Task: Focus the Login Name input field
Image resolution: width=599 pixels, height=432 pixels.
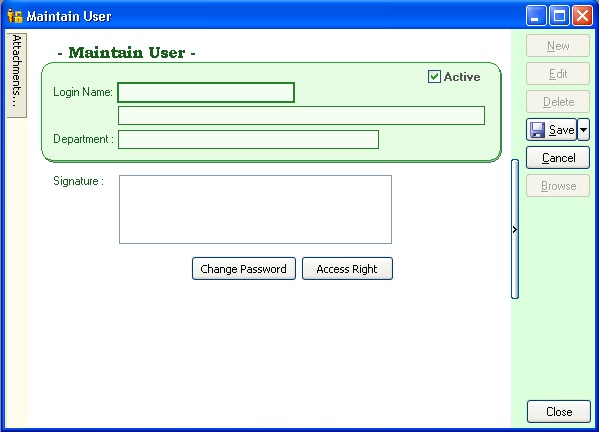Action: 206,92
